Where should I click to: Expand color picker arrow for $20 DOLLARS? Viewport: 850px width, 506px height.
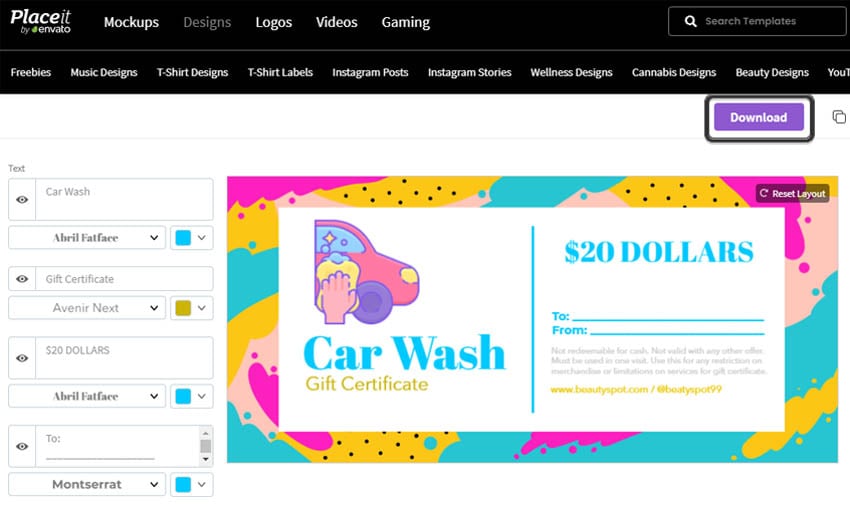202,396
